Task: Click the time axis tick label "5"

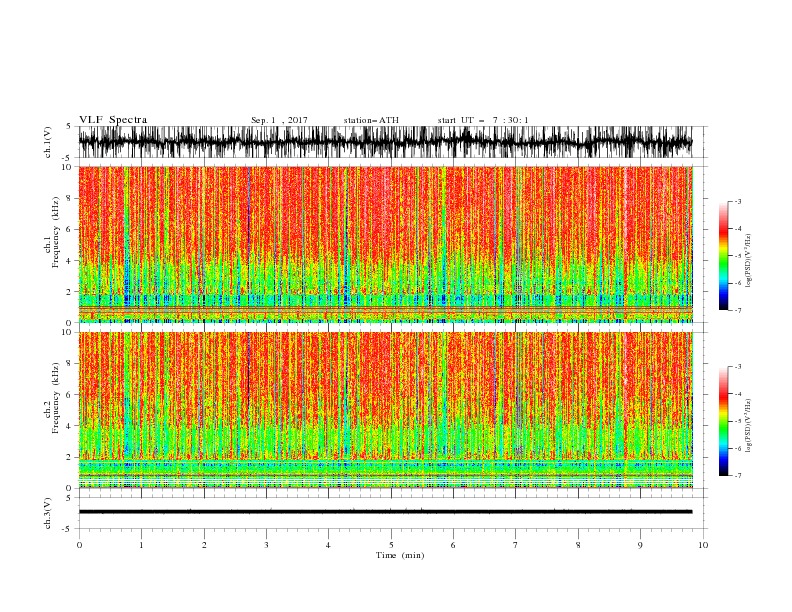Action: pyautogui.click(x=391, y=545)
